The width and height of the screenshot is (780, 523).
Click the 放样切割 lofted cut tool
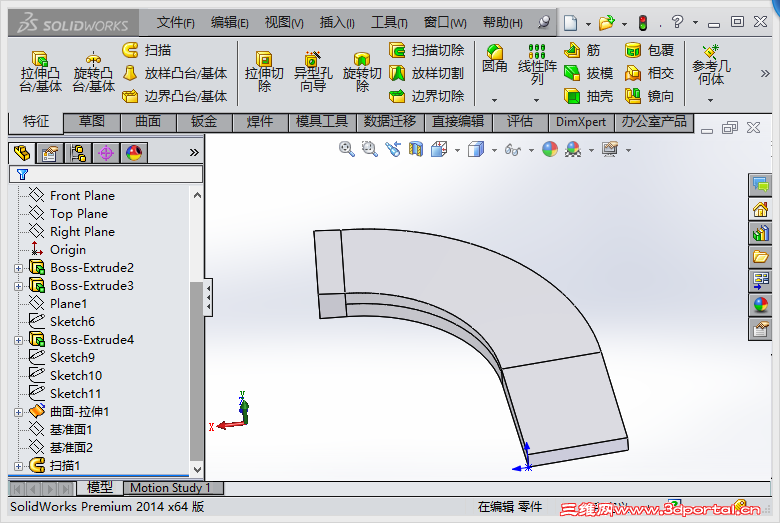(426, 73)
